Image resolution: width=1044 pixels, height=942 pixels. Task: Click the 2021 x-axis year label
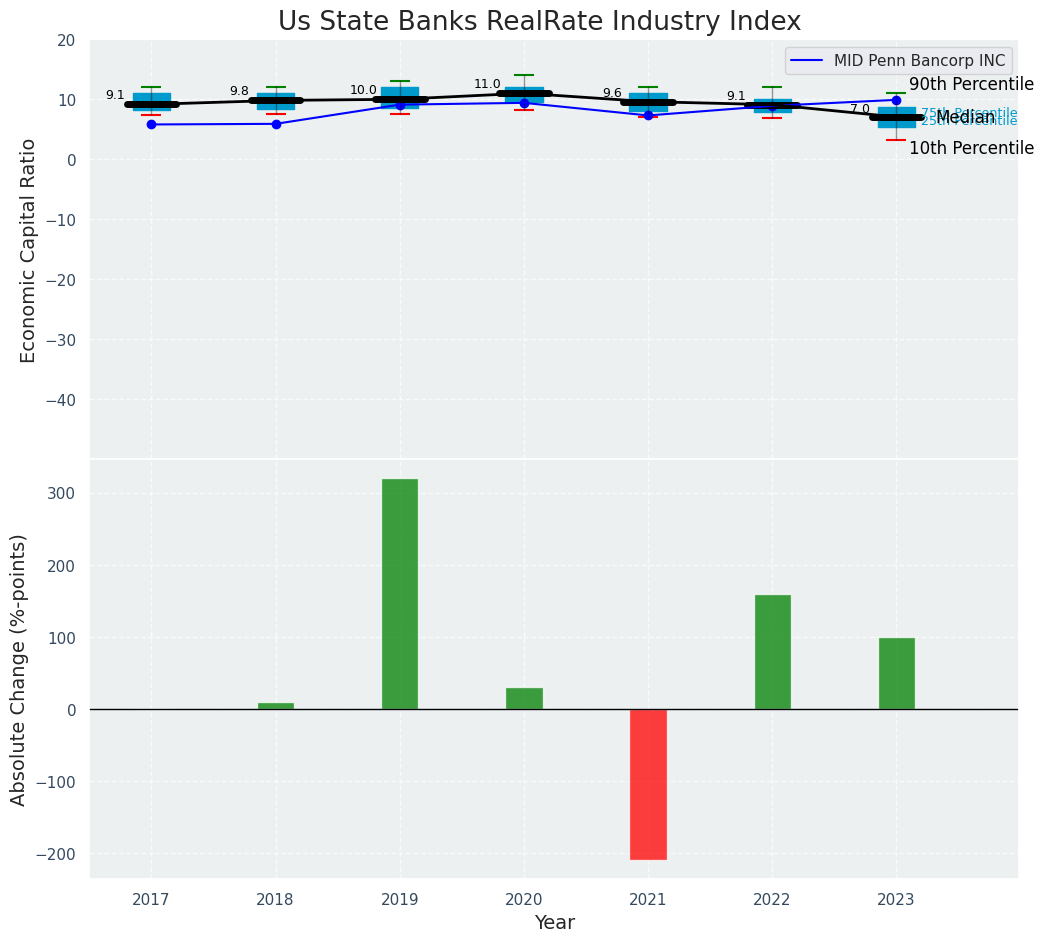648,900
